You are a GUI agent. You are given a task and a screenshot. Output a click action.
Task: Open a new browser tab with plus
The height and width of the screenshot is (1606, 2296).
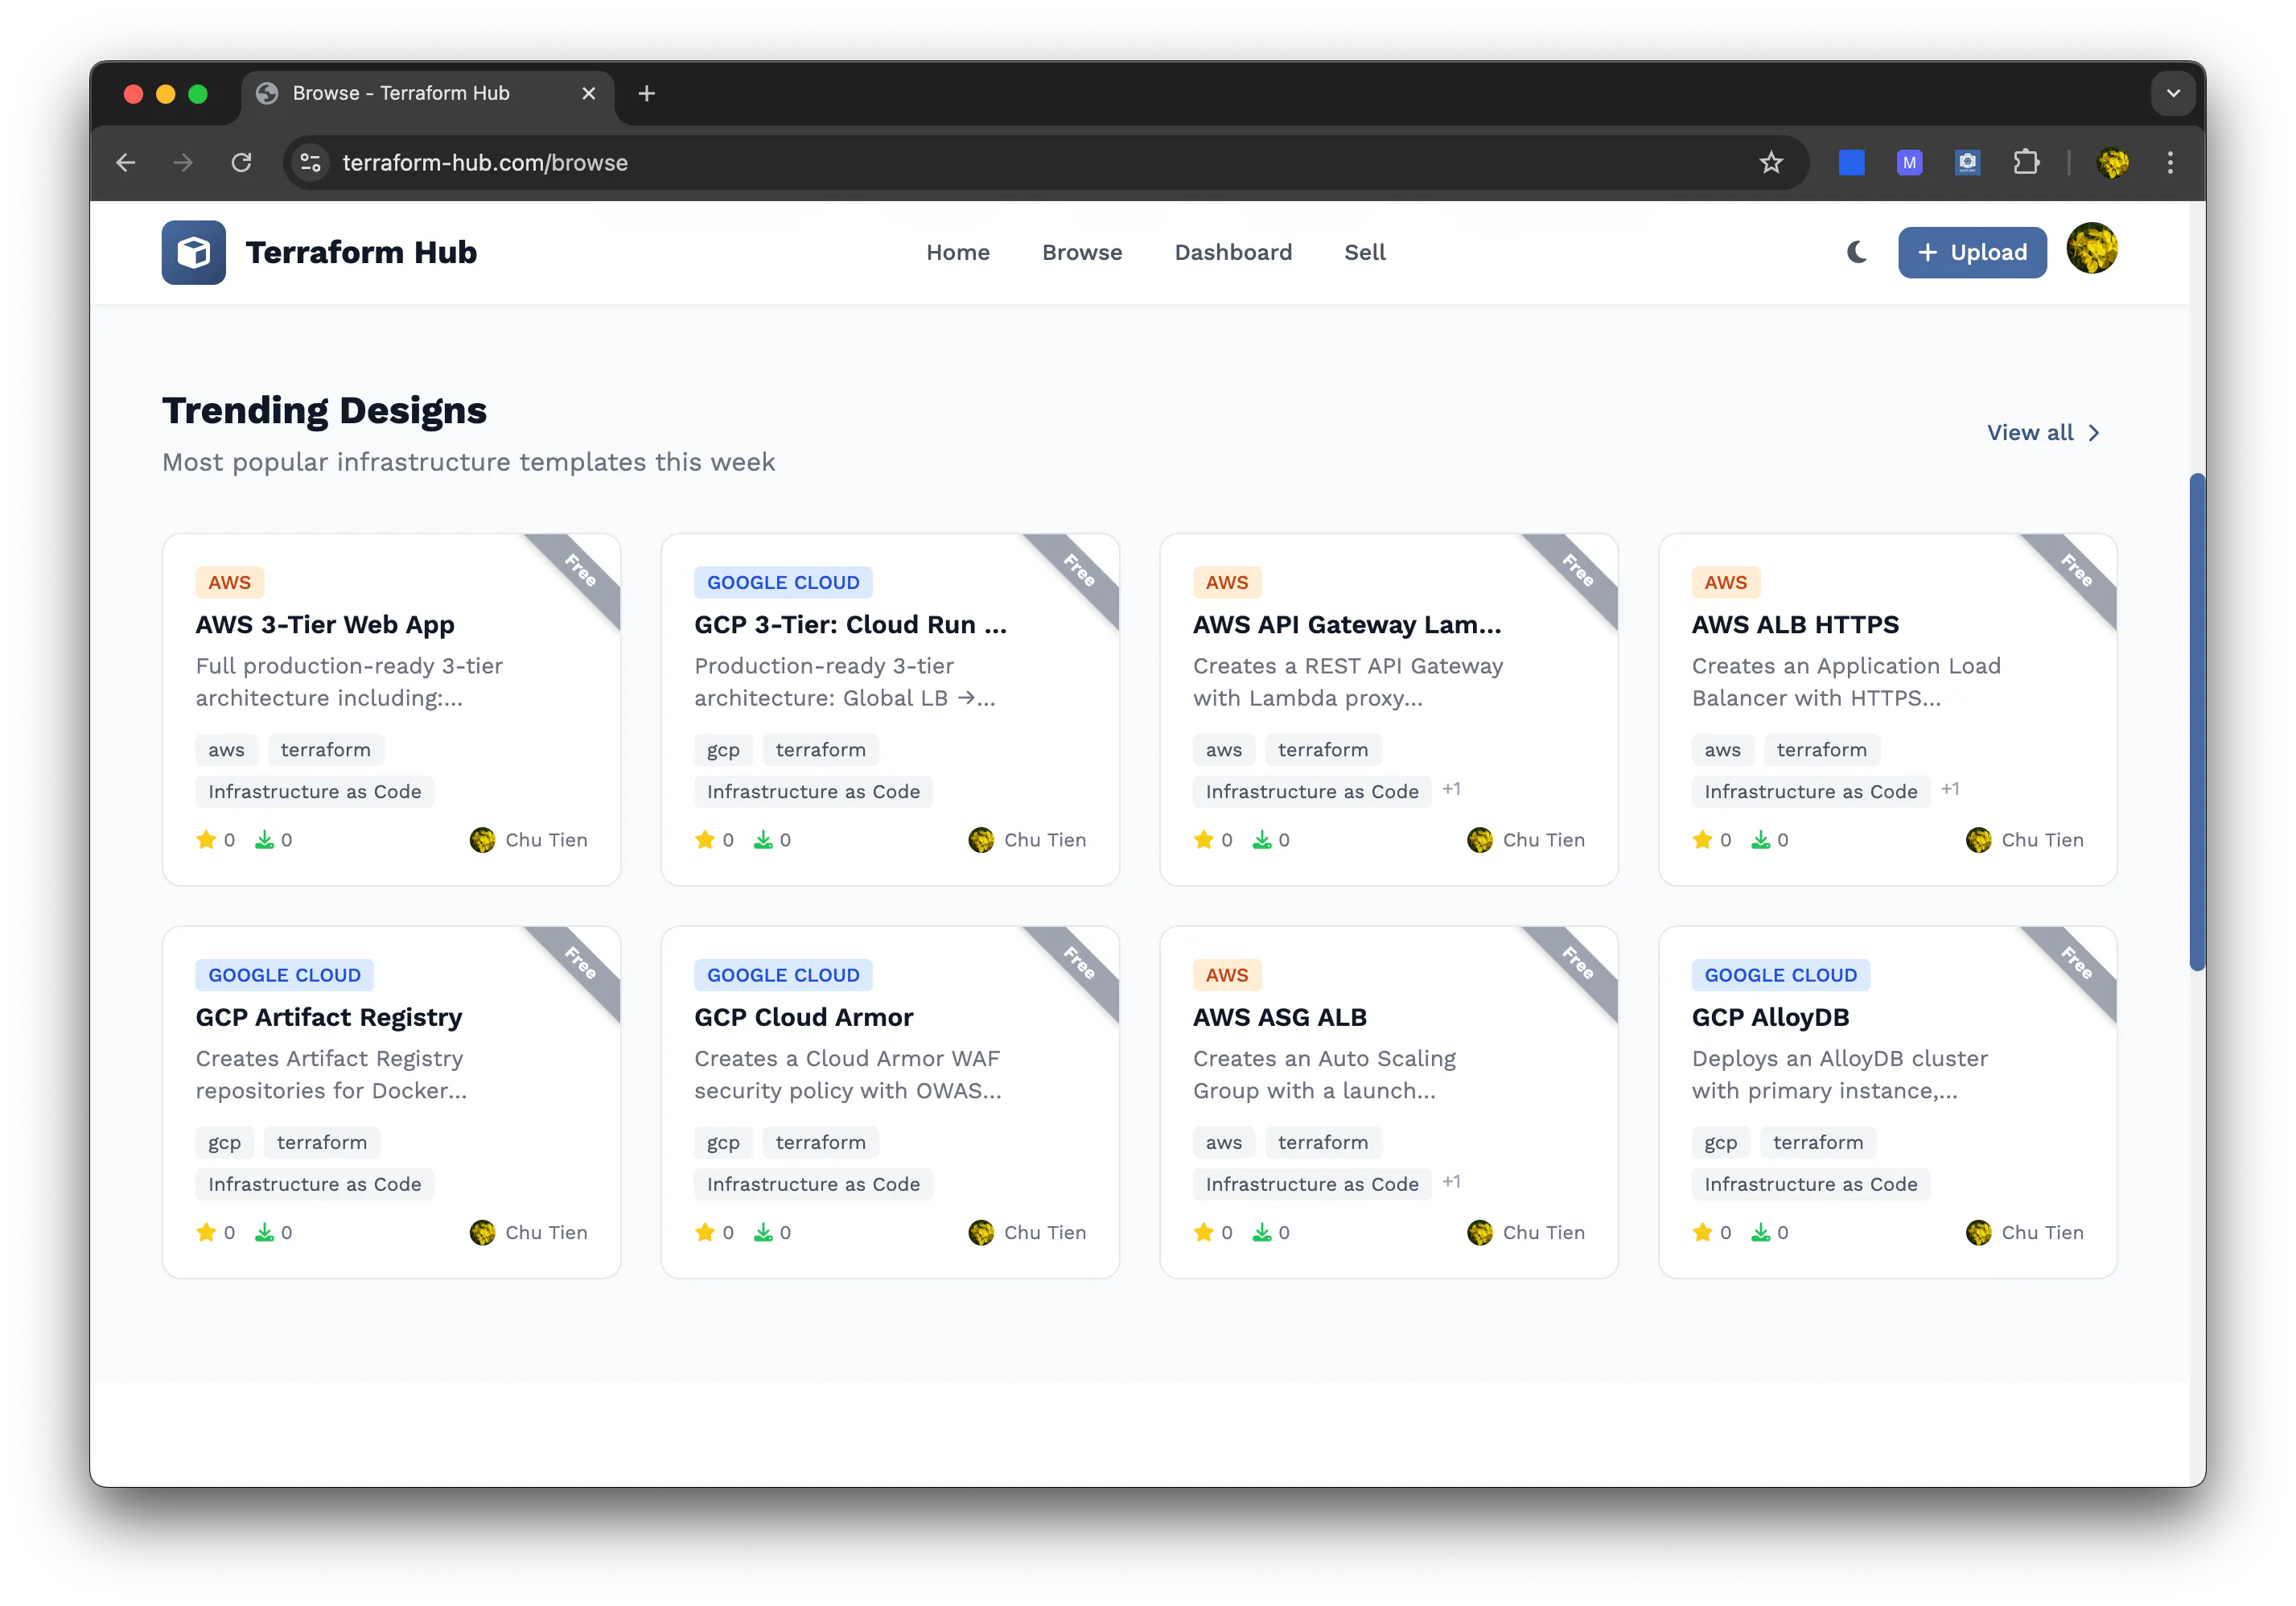tap(646, 93)
